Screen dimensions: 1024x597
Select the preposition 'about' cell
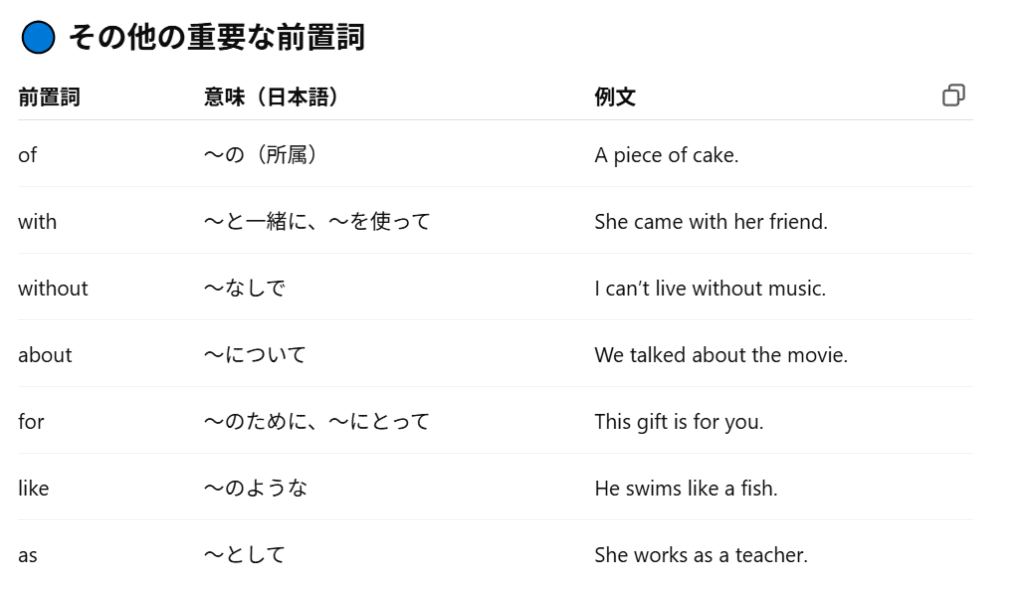click(45, 355)
